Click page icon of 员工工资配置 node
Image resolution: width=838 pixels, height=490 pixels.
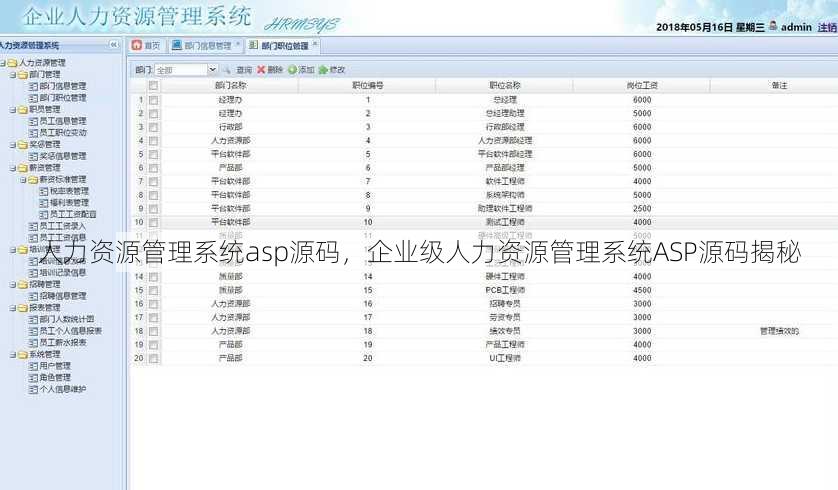tap(44, 215)
